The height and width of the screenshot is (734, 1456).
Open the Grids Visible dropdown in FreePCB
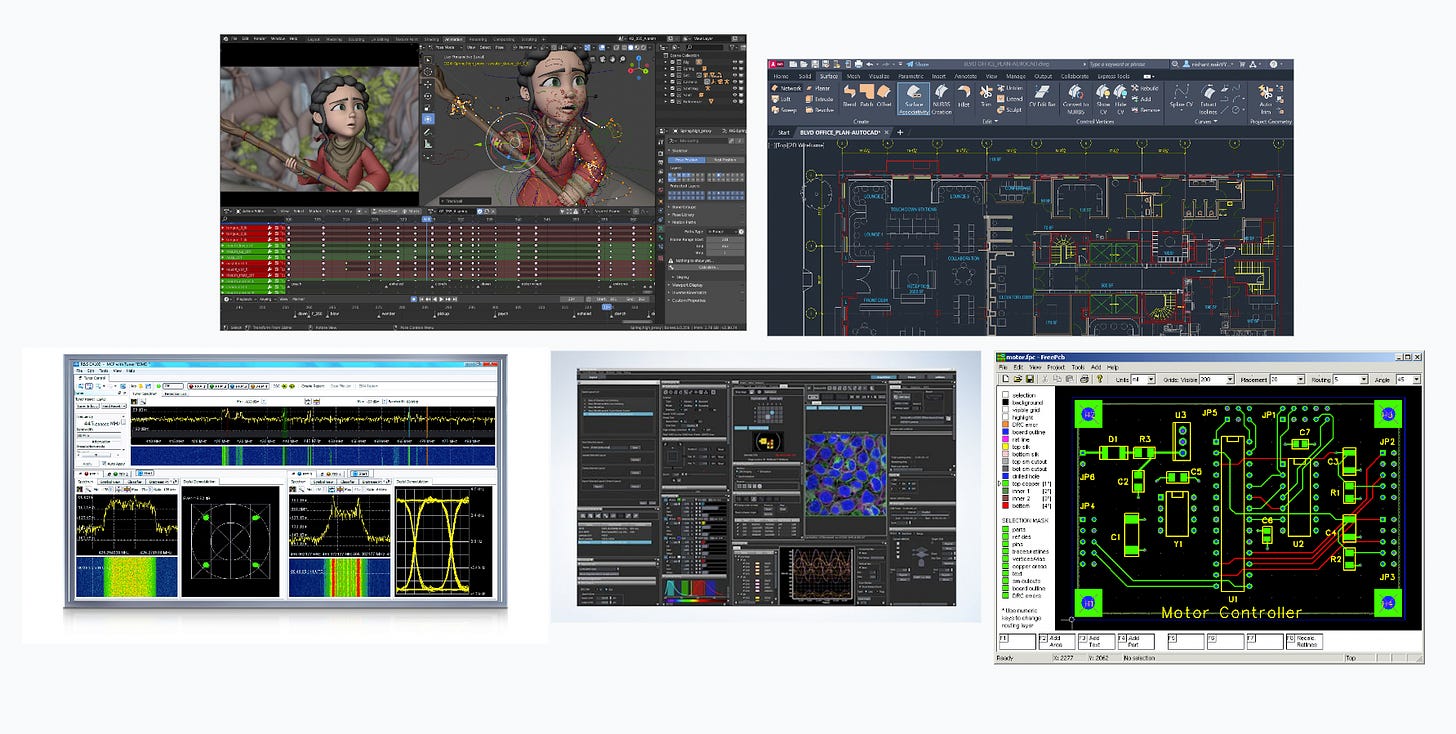point(1232,380)
